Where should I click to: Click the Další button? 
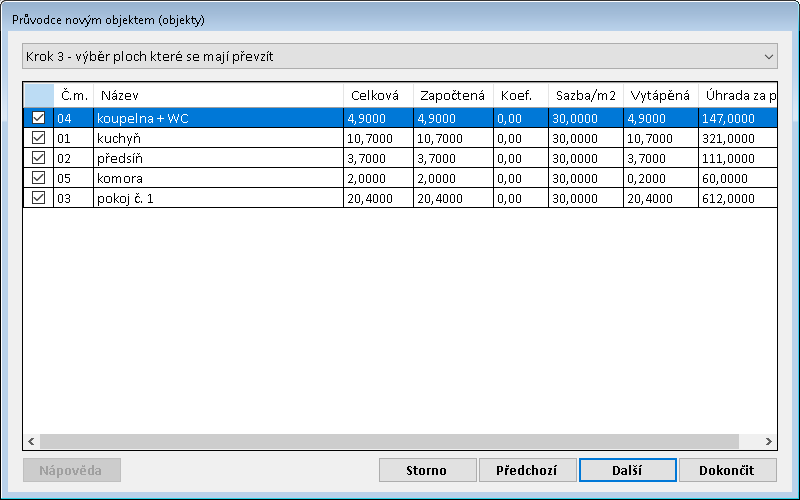pyautogui.click(x=628, y=470)
